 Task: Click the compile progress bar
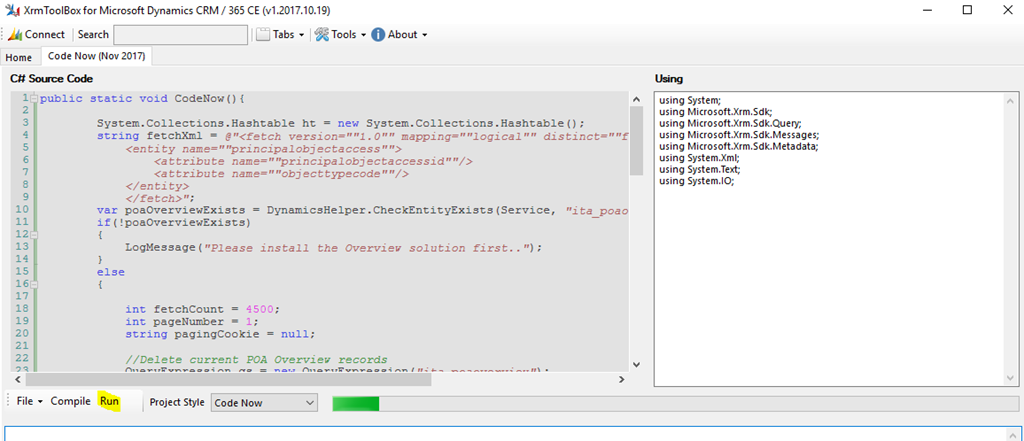point(675,404)
